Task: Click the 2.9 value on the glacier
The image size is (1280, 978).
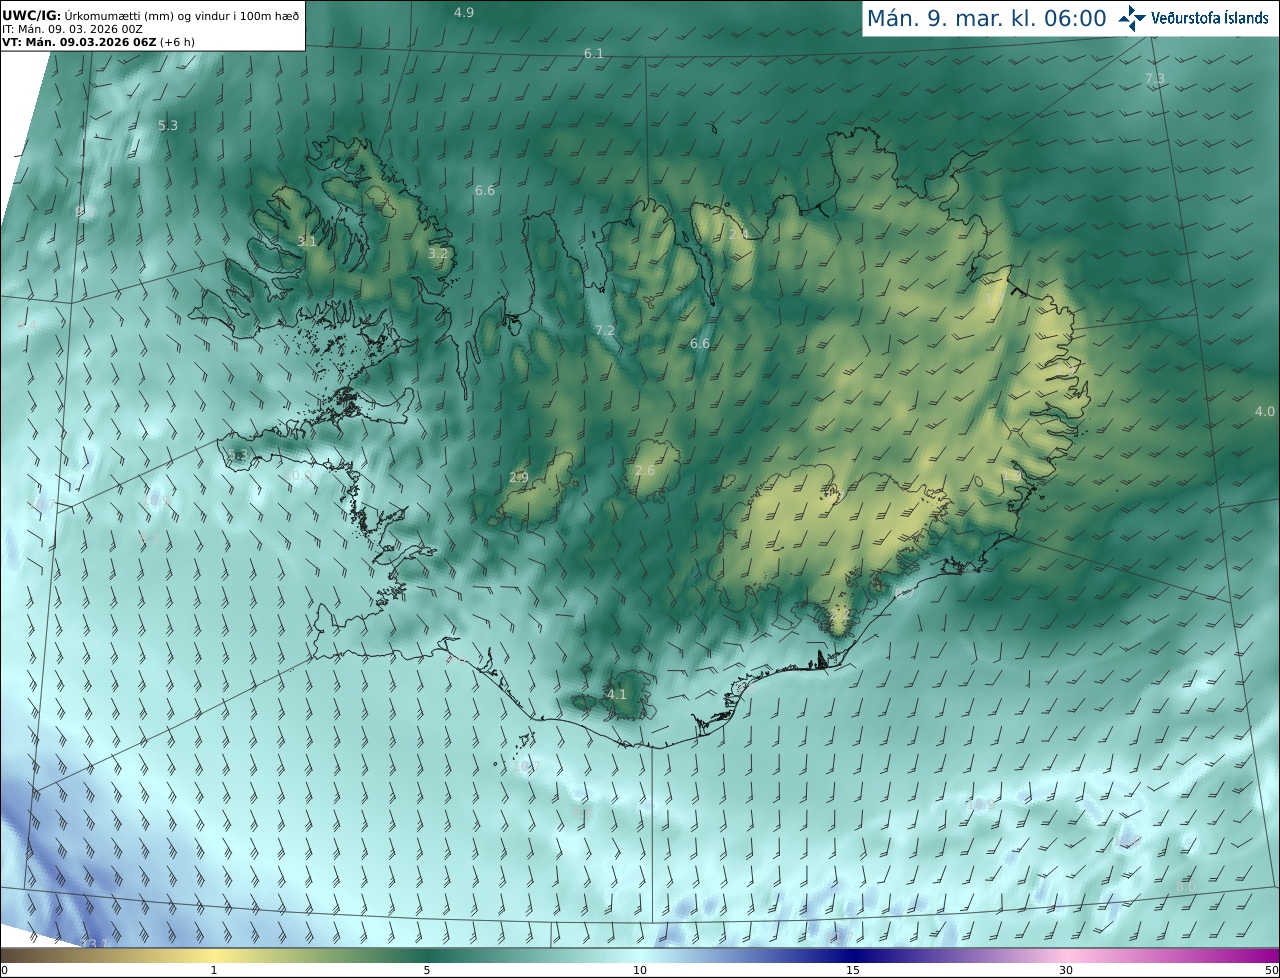Action: click(519, 477)
